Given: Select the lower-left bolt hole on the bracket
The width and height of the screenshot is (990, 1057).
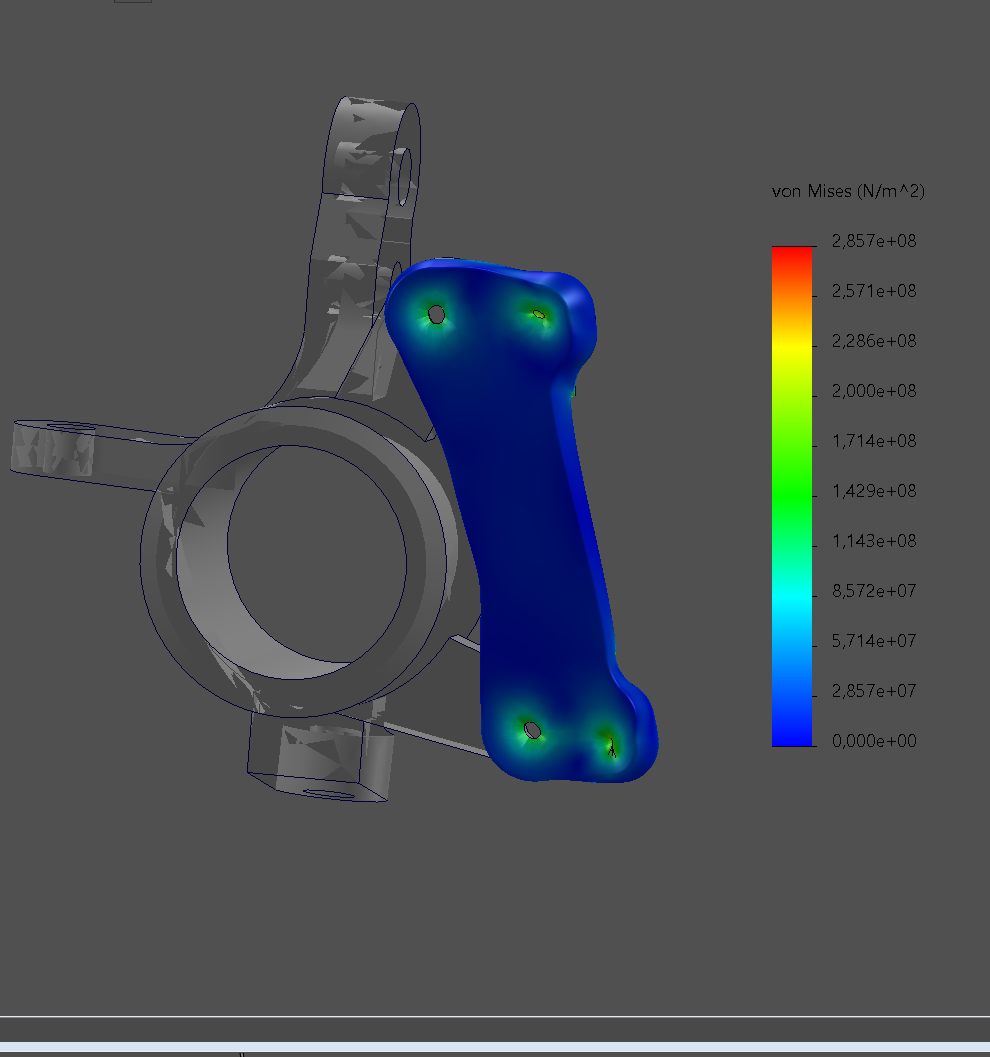Looking at the screenshot, I should click(532, 730).
